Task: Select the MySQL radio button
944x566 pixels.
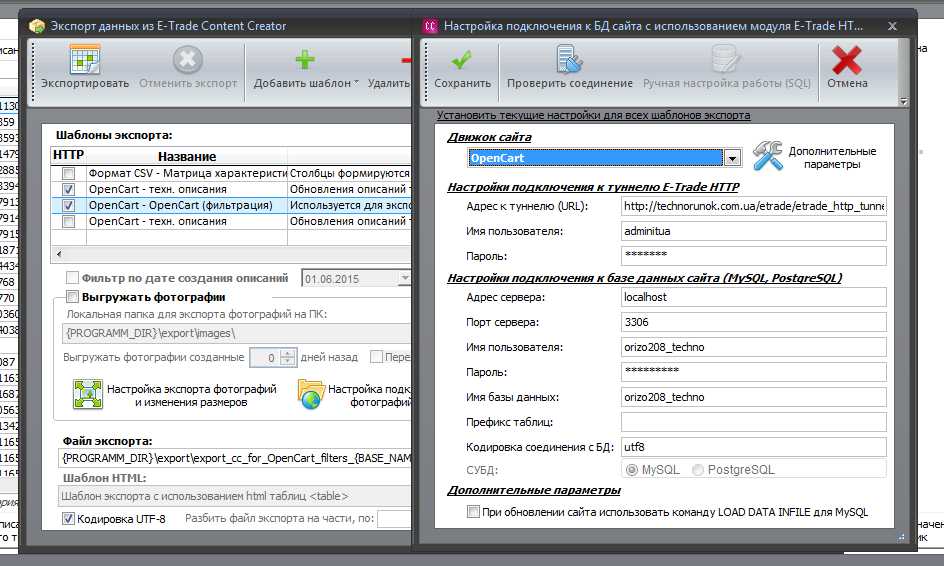Action: tap(632, 470)
